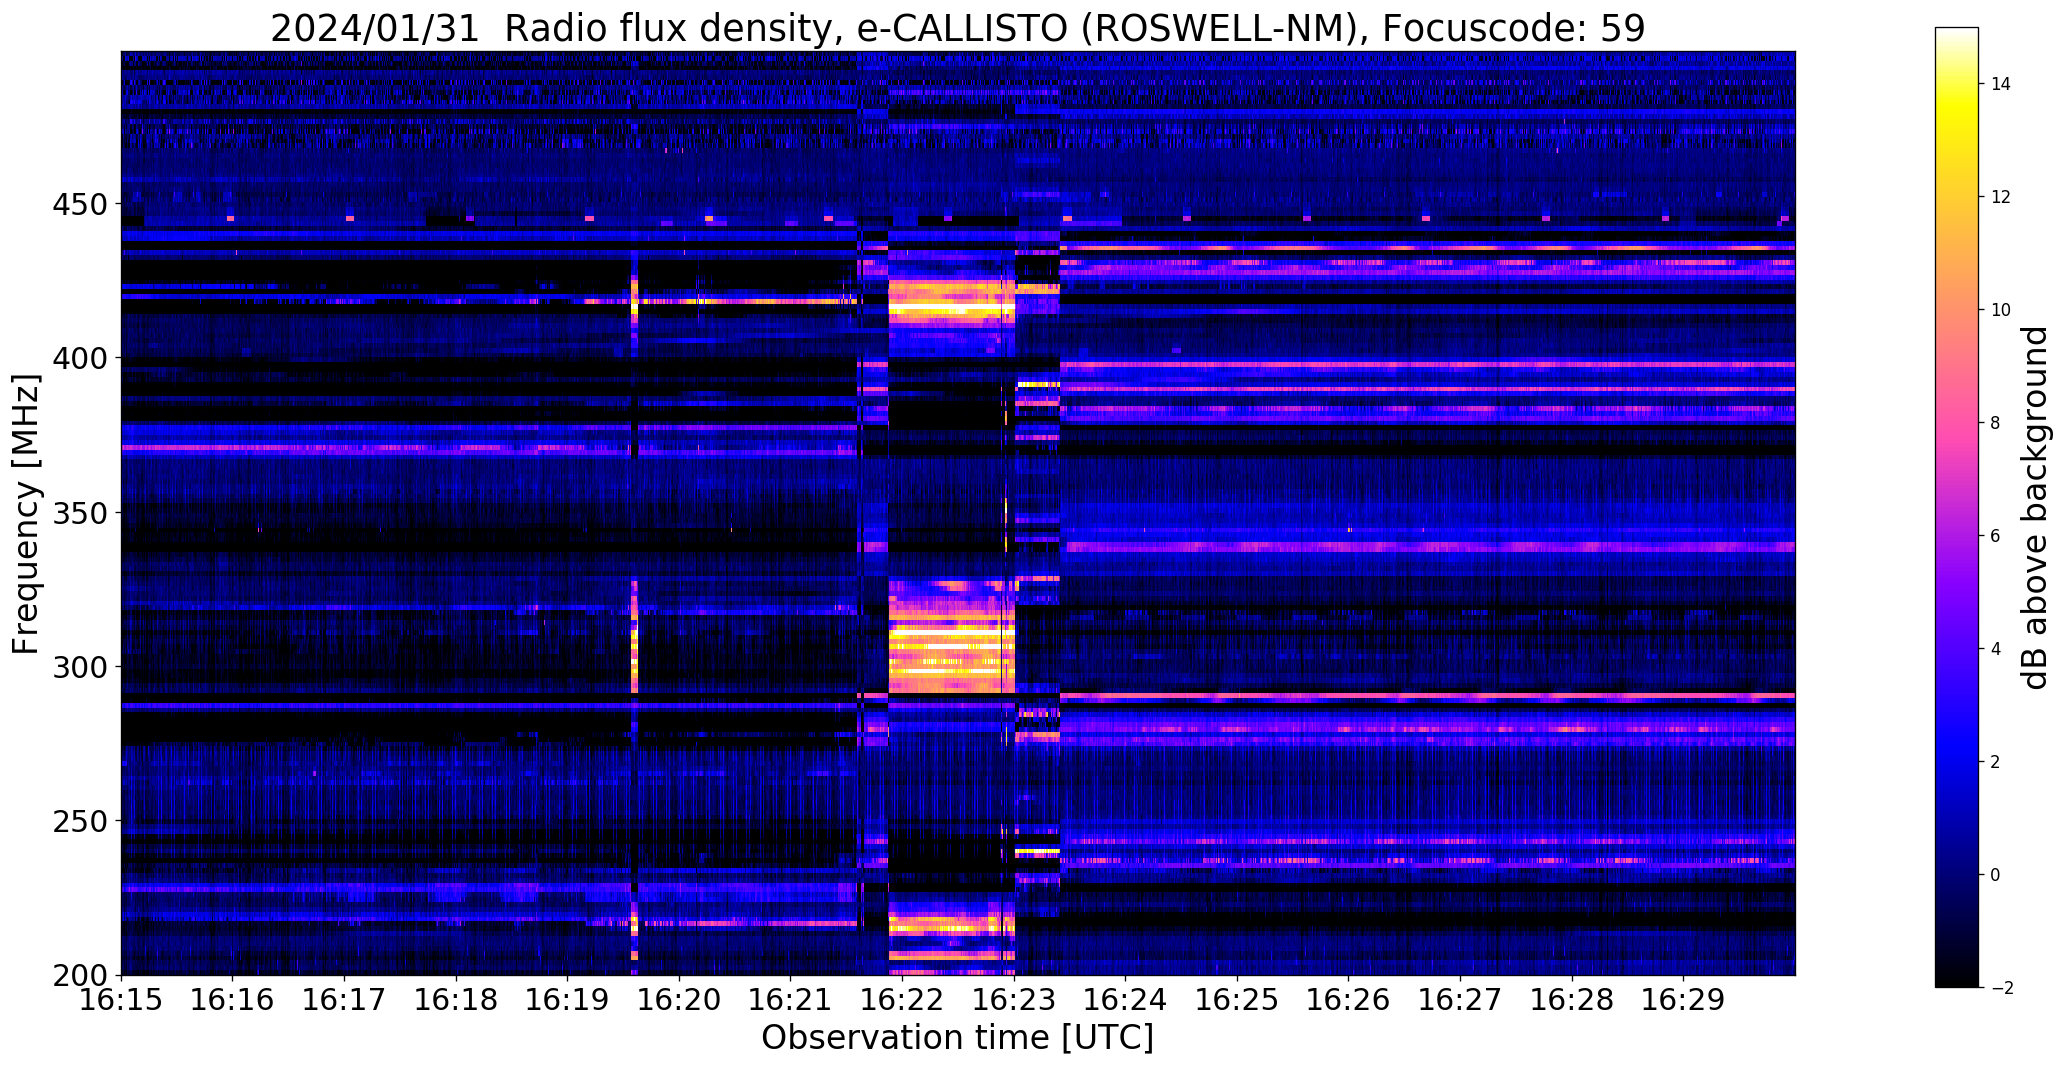The height and width of the screenshot is (1067, 2066).
Task: Click the colorbar tick label 6
Action: 1995,536
